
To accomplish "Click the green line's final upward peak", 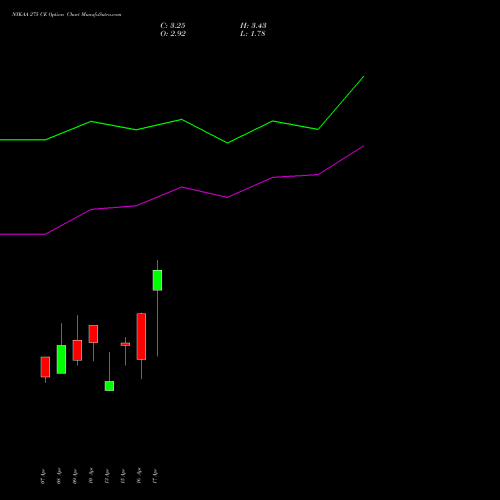I will [x=364, y=76].
